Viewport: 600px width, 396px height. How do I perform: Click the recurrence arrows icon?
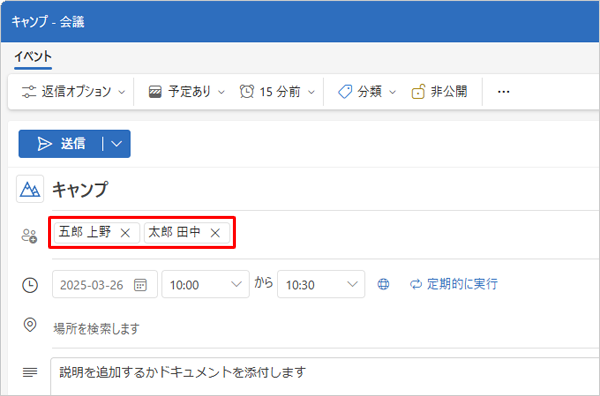click(x=416, y=284)
